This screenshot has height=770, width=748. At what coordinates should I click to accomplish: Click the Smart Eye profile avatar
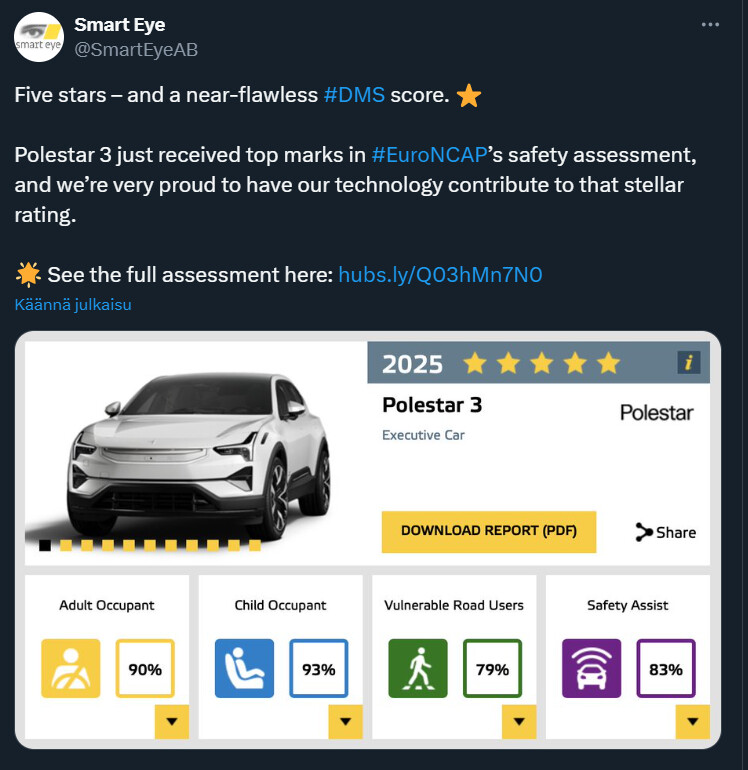coord(39,37)
